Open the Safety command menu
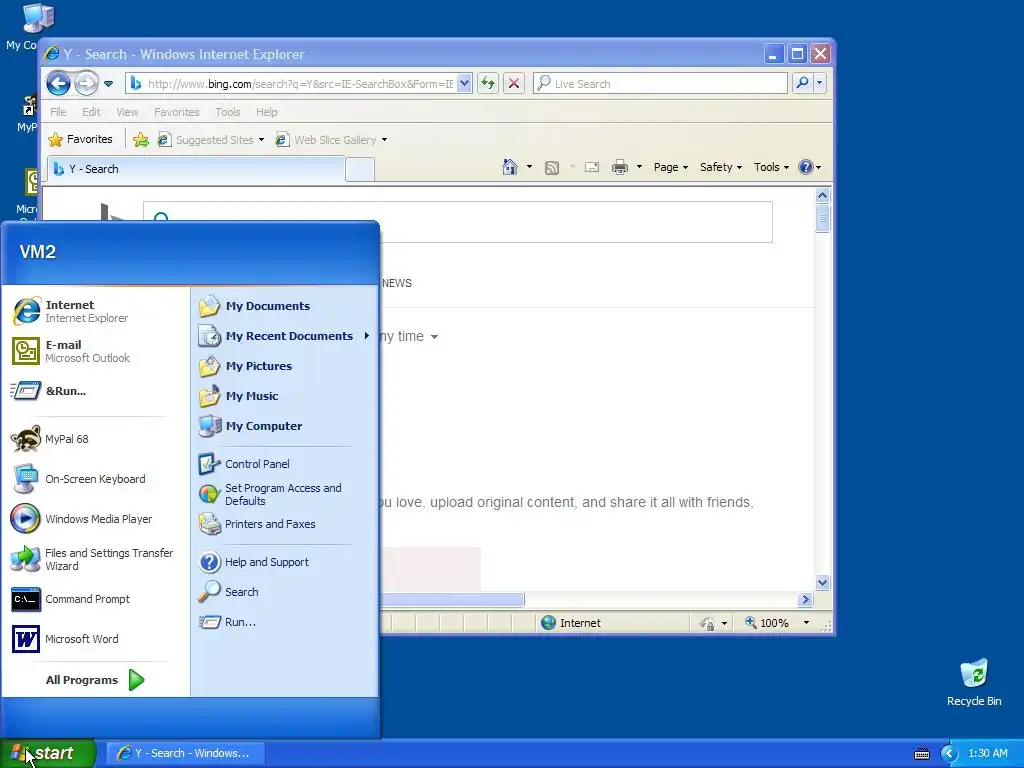This screenshot has height=768, width=1024. (x=721, y=167)
